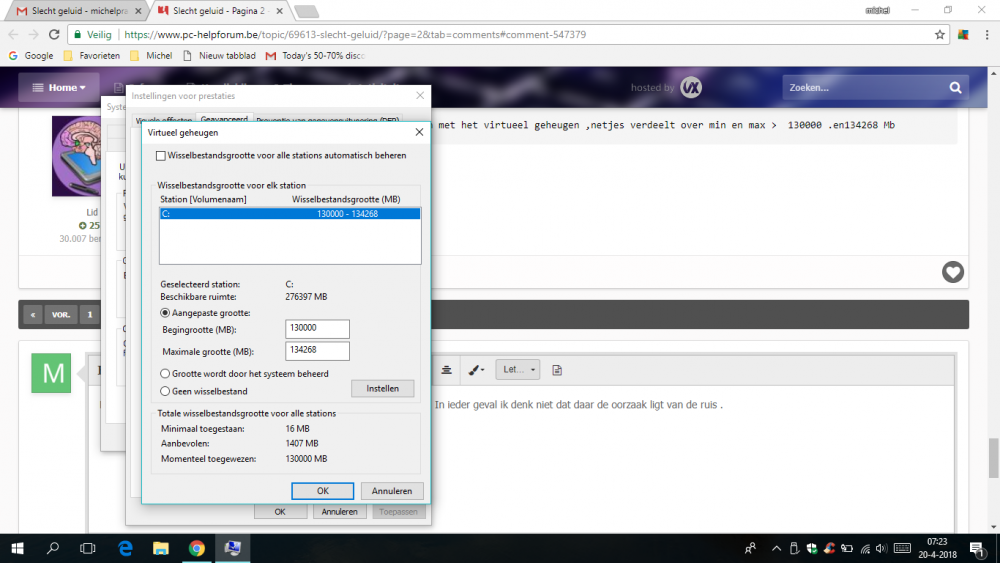Switch to Chrome in the taskbar
Screen dimensions: 1000x563
pyautogui.click(x=196, y=548)
